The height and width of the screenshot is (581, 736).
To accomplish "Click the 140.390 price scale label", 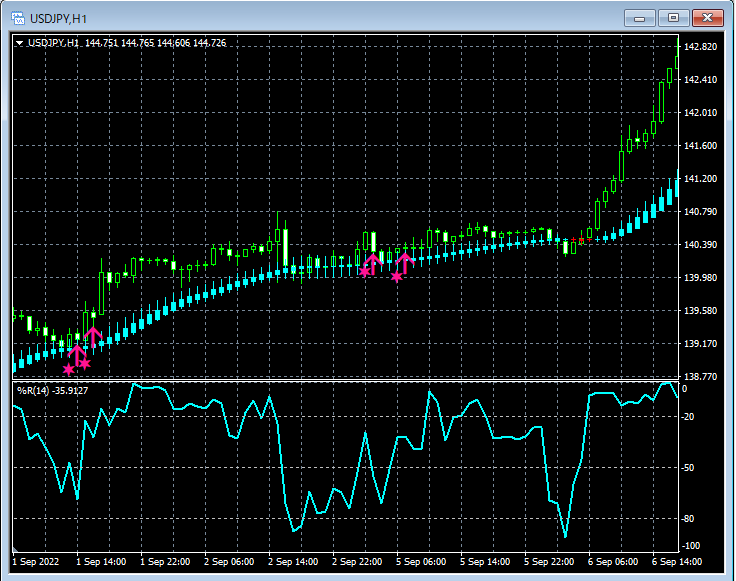I will pos(700,245).
